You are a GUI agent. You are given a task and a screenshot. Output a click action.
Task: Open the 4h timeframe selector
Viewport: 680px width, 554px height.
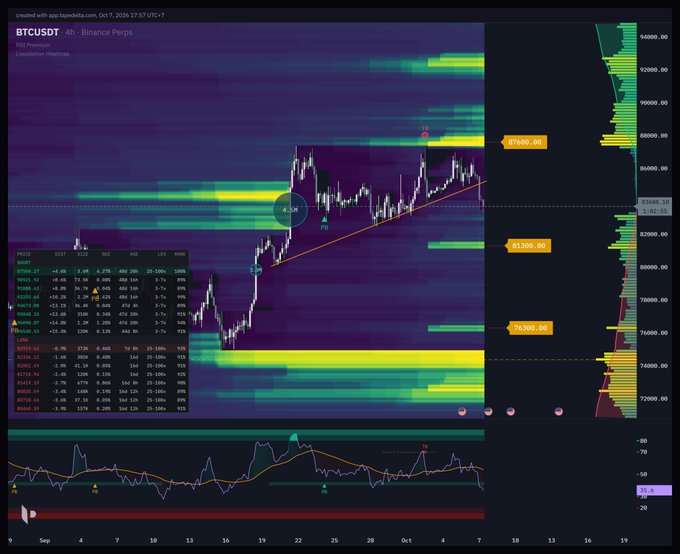coord(69,33)
